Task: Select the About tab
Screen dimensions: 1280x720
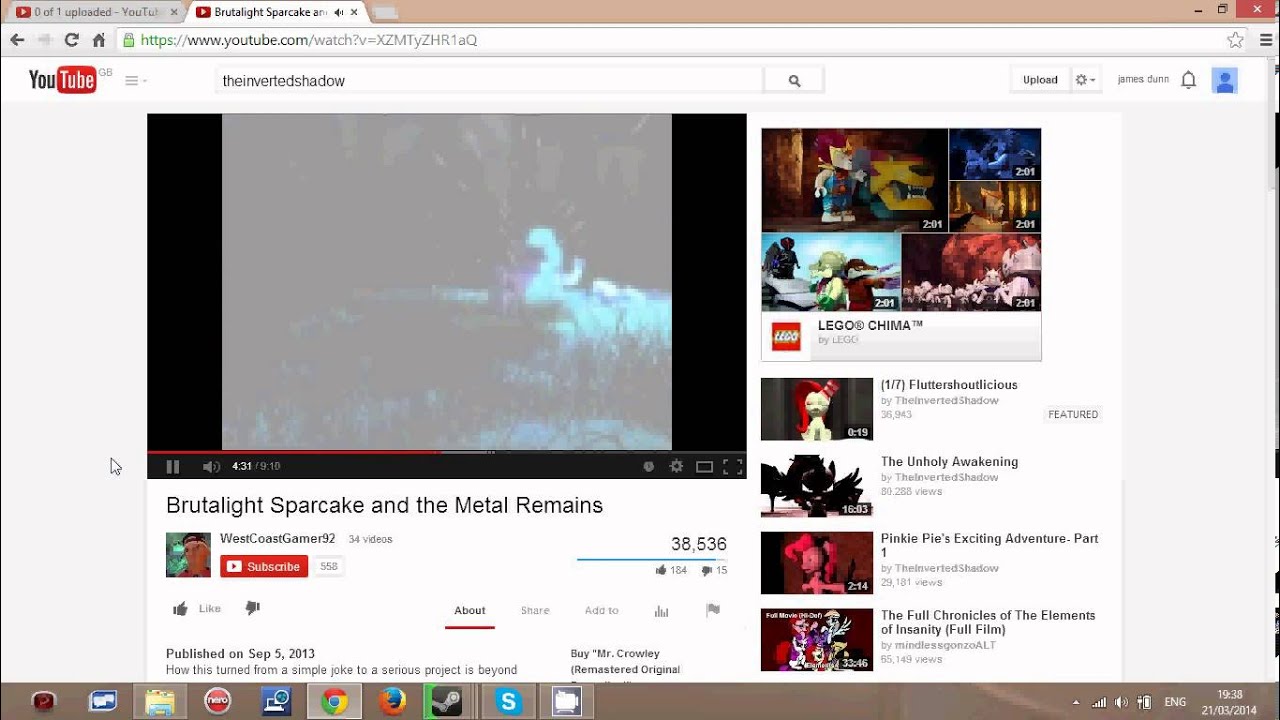Action: coord(470,610)
